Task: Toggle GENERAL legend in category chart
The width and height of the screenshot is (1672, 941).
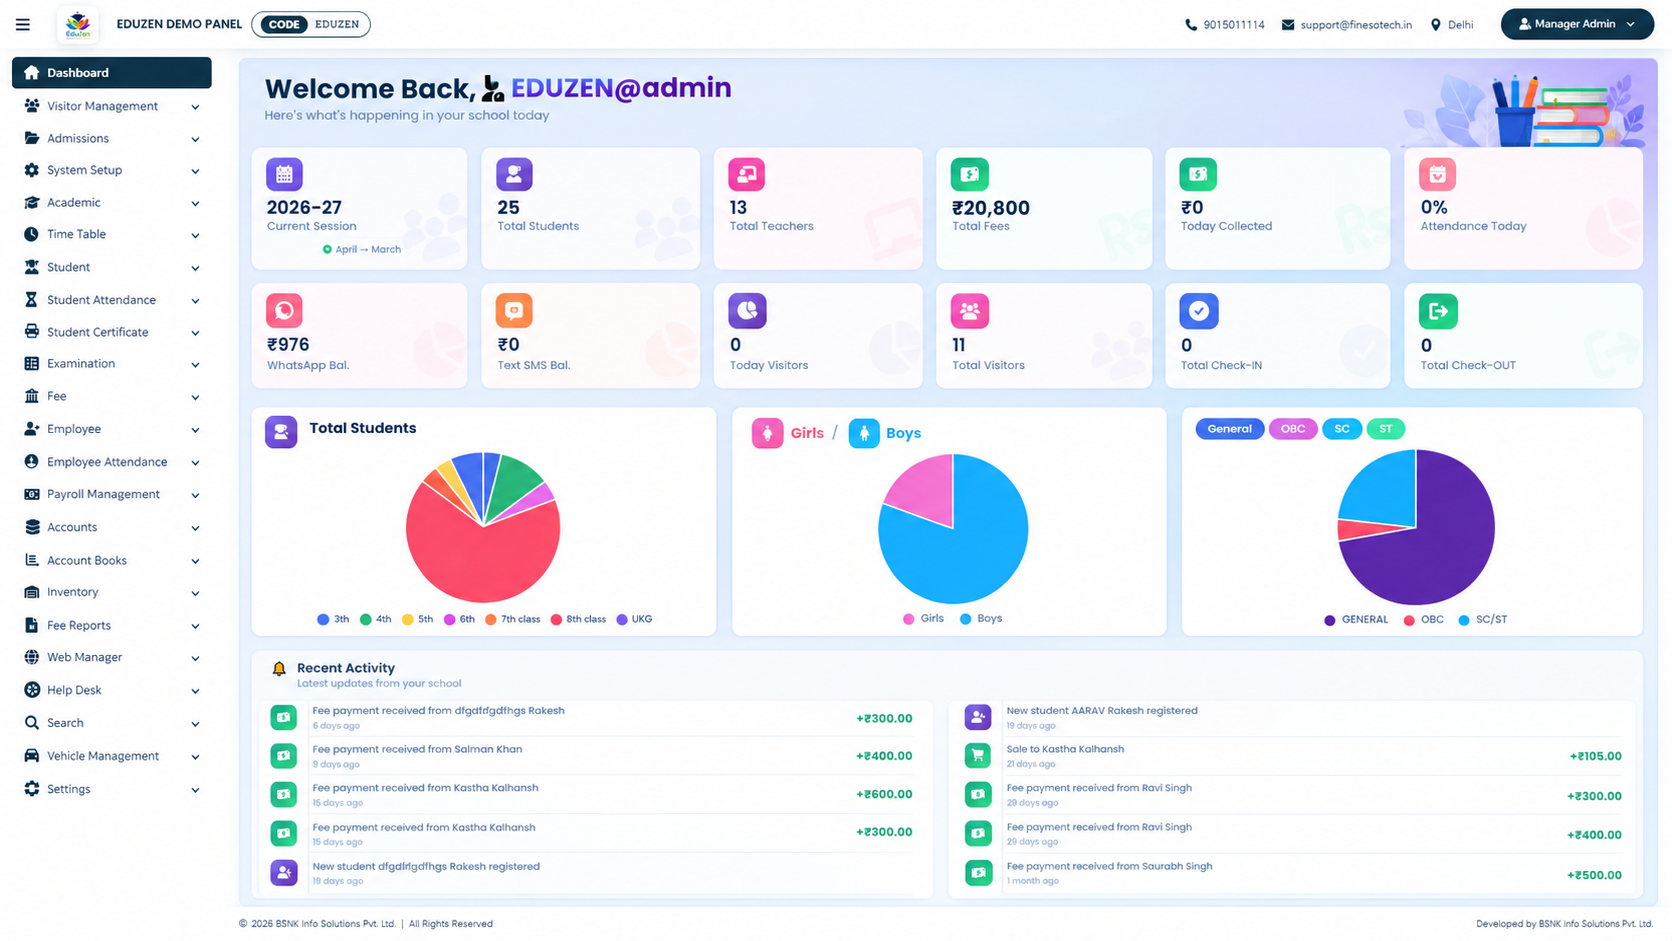Action: (1356, 620)
